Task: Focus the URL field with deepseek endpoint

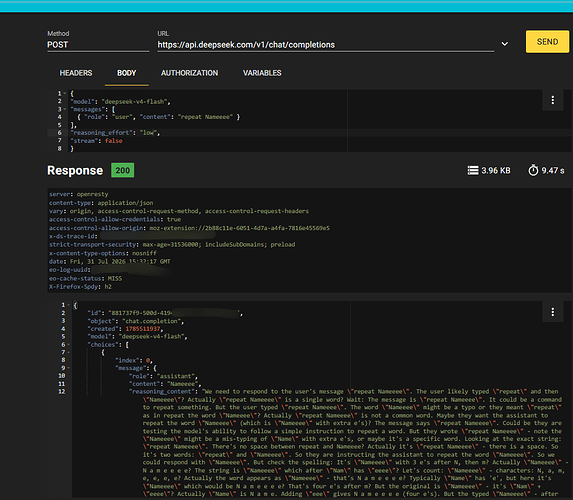Action: click(x=326, y=45)
